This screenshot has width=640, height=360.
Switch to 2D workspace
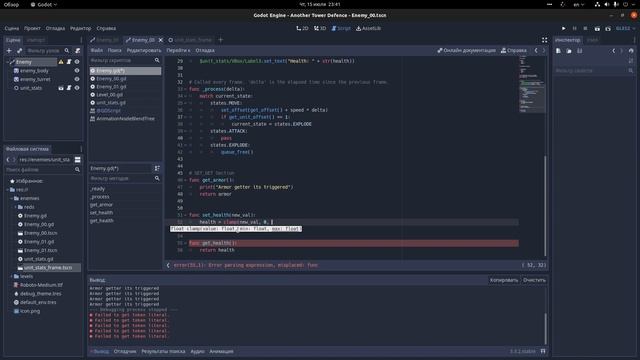(302, 29)
